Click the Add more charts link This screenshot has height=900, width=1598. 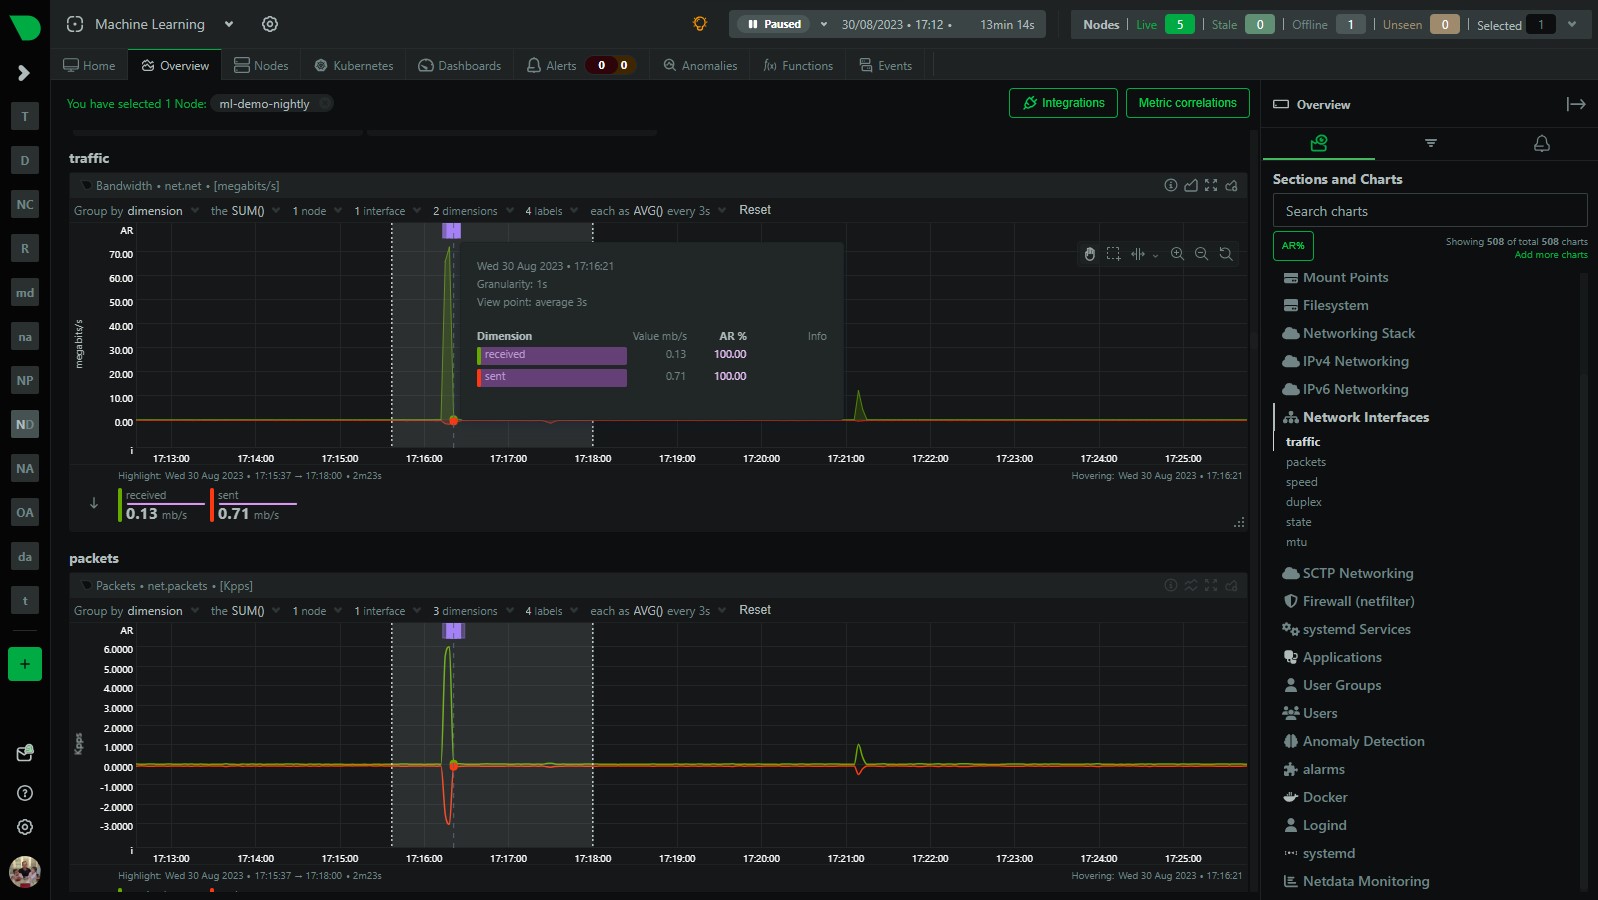(x=1550, y=255)
